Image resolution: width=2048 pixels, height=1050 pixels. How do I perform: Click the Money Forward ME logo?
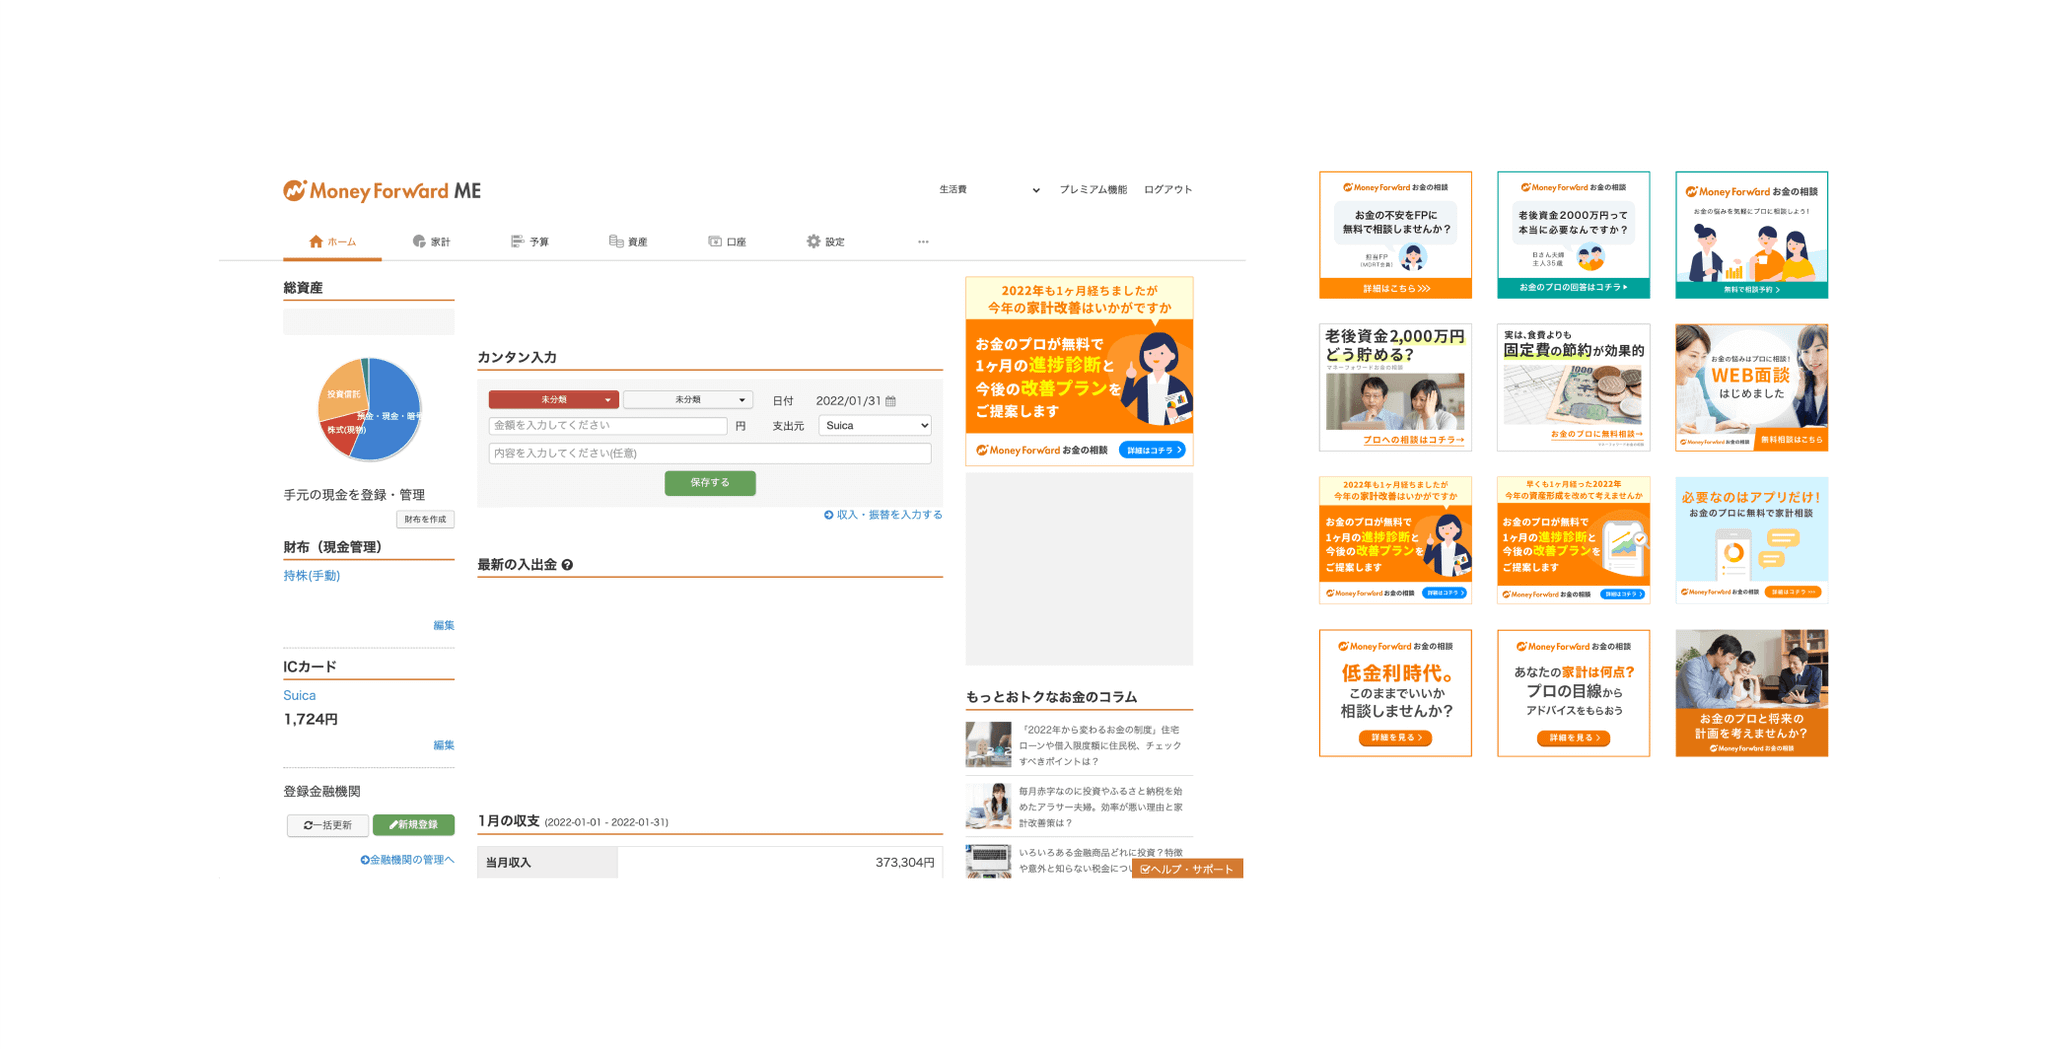(x=382, y=190)
